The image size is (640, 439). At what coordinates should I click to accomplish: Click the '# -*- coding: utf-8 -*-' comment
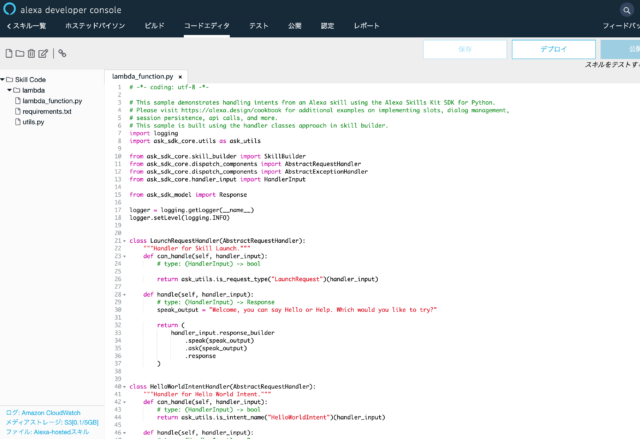[169, 87]
